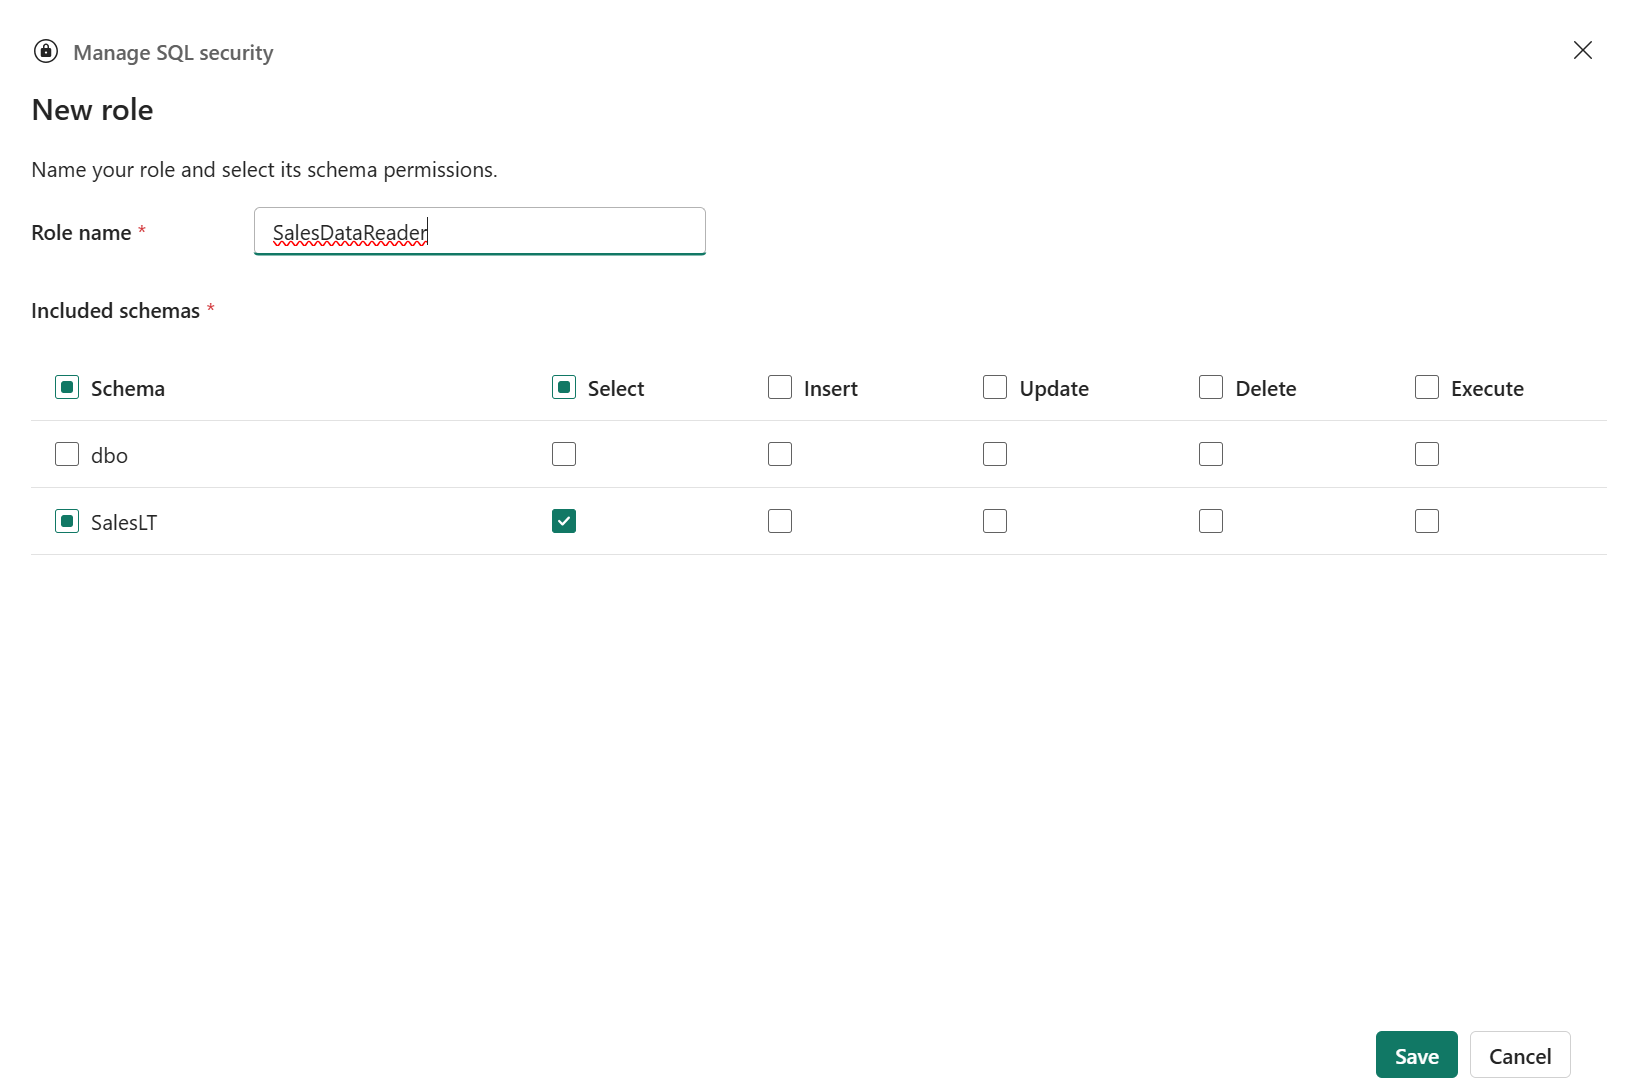The height and width of the screenshot is (1088, 1628).
Task: Save the new role
Action: (x=1416, y=1055)
